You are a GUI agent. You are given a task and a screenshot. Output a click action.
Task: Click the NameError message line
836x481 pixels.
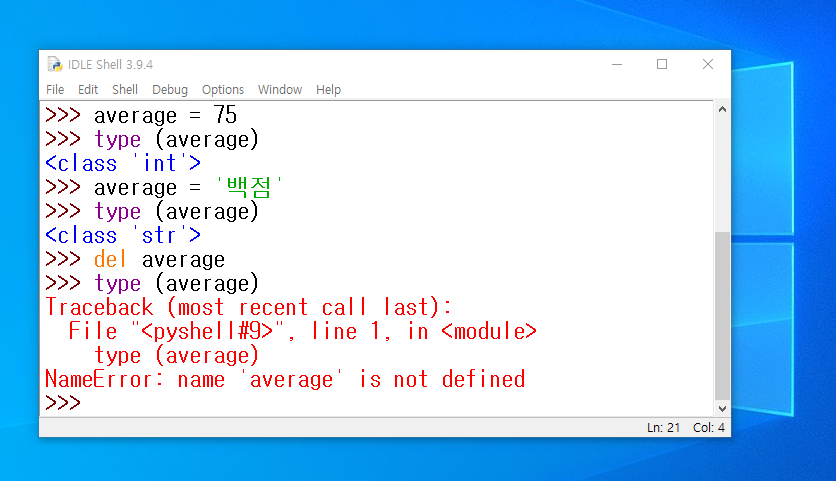tap(285, 379)
